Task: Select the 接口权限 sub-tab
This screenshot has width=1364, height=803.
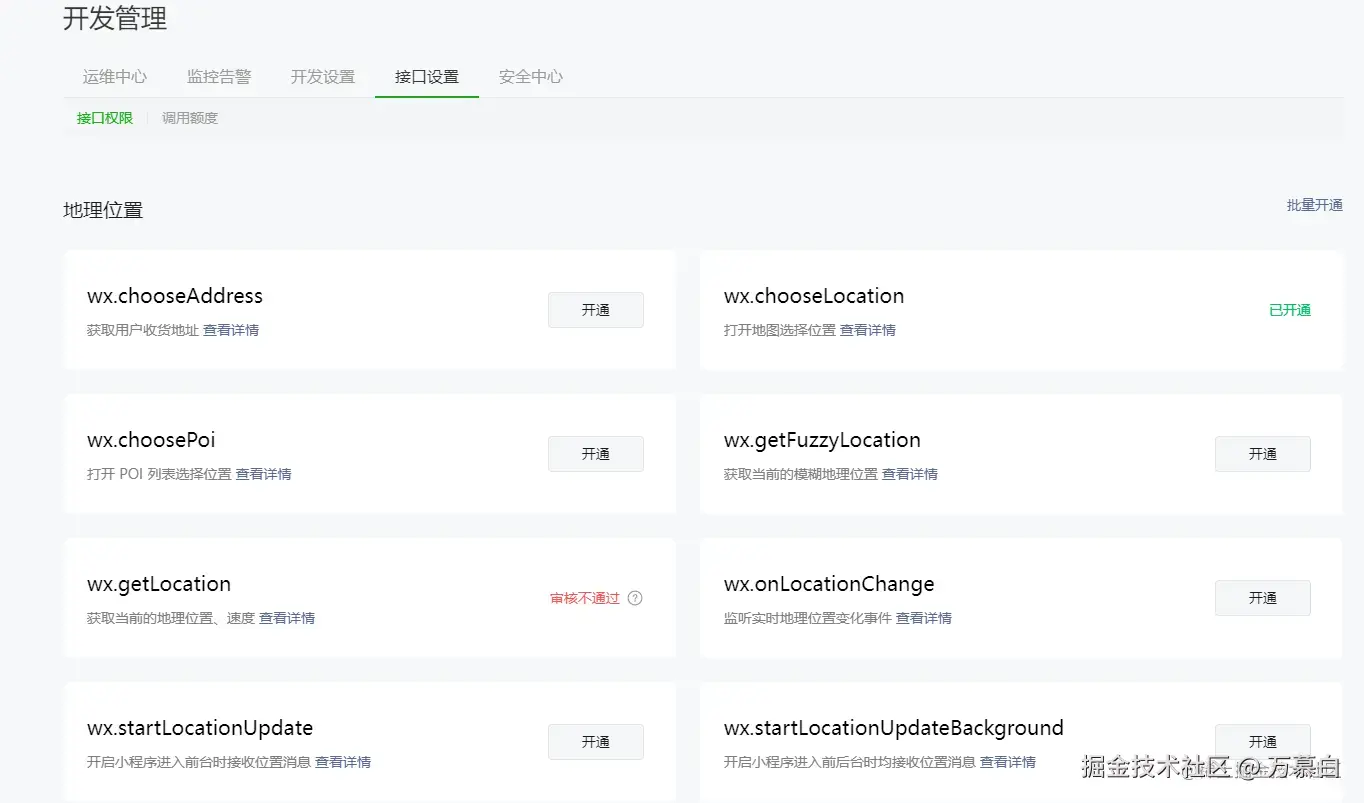Action: (x=105, y=118)
